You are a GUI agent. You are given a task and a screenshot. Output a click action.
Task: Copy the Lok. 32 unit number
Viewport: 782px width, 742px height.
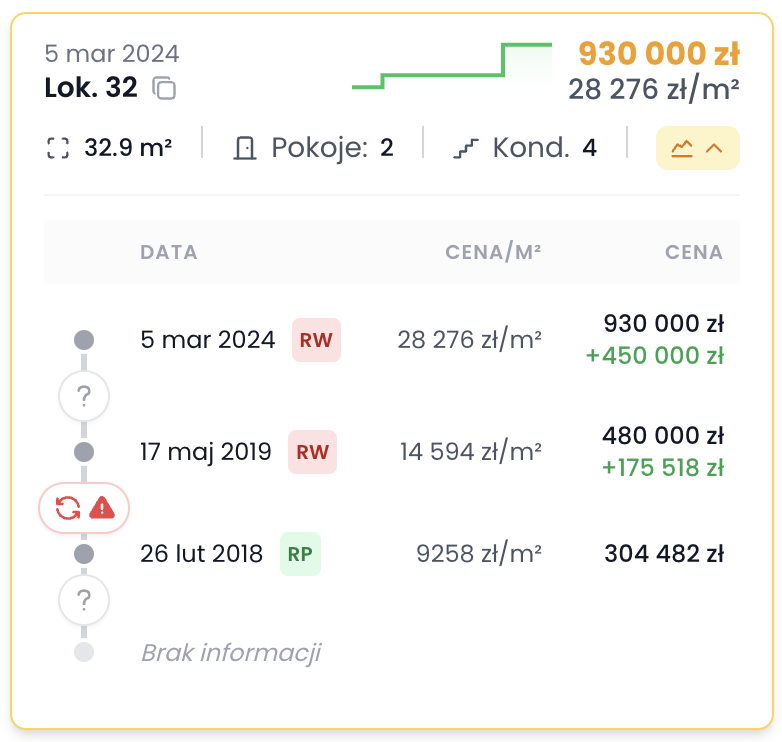[x=164, y=89]
